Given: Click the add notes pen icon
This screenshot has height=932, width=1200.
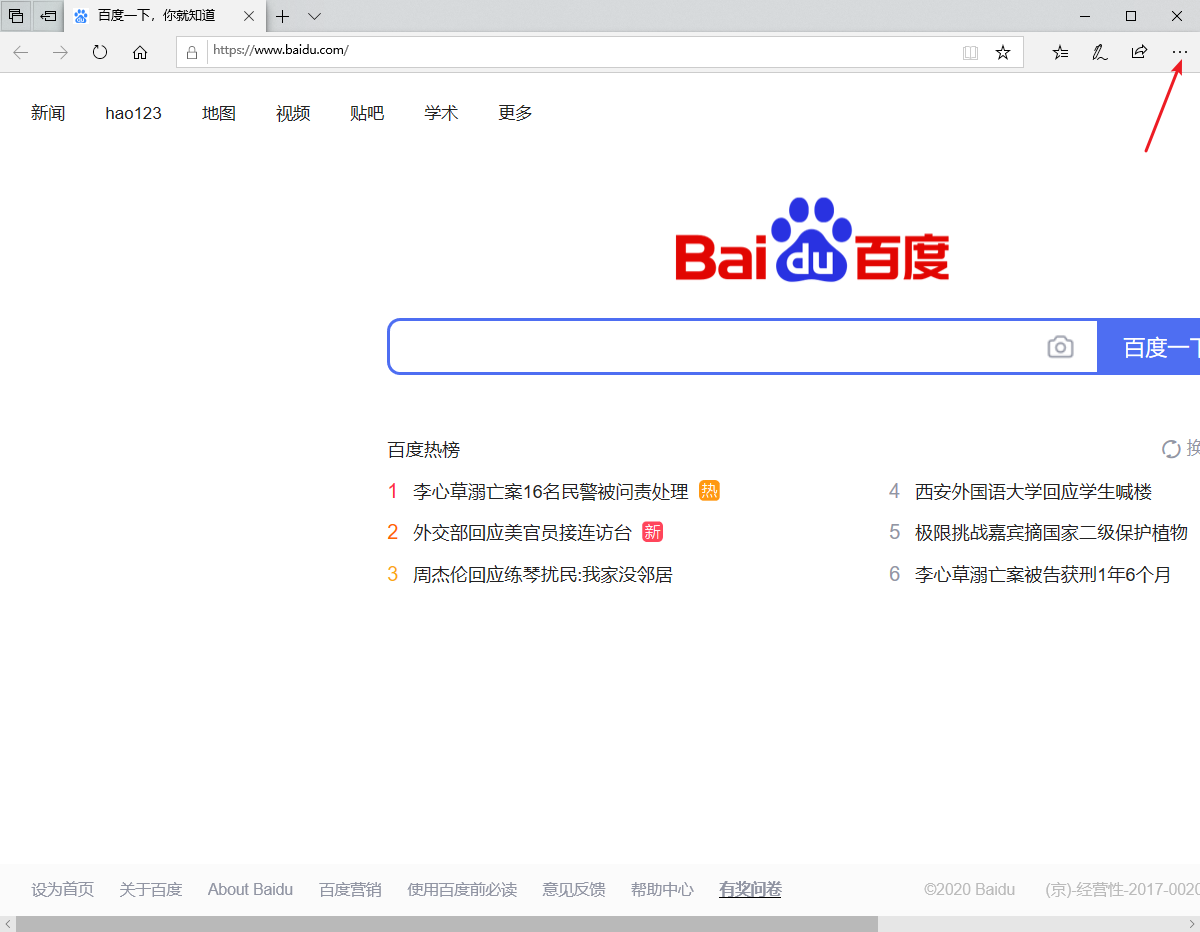Looking at the screenshot, I should pyautogui.click(x=1099, y=53).
